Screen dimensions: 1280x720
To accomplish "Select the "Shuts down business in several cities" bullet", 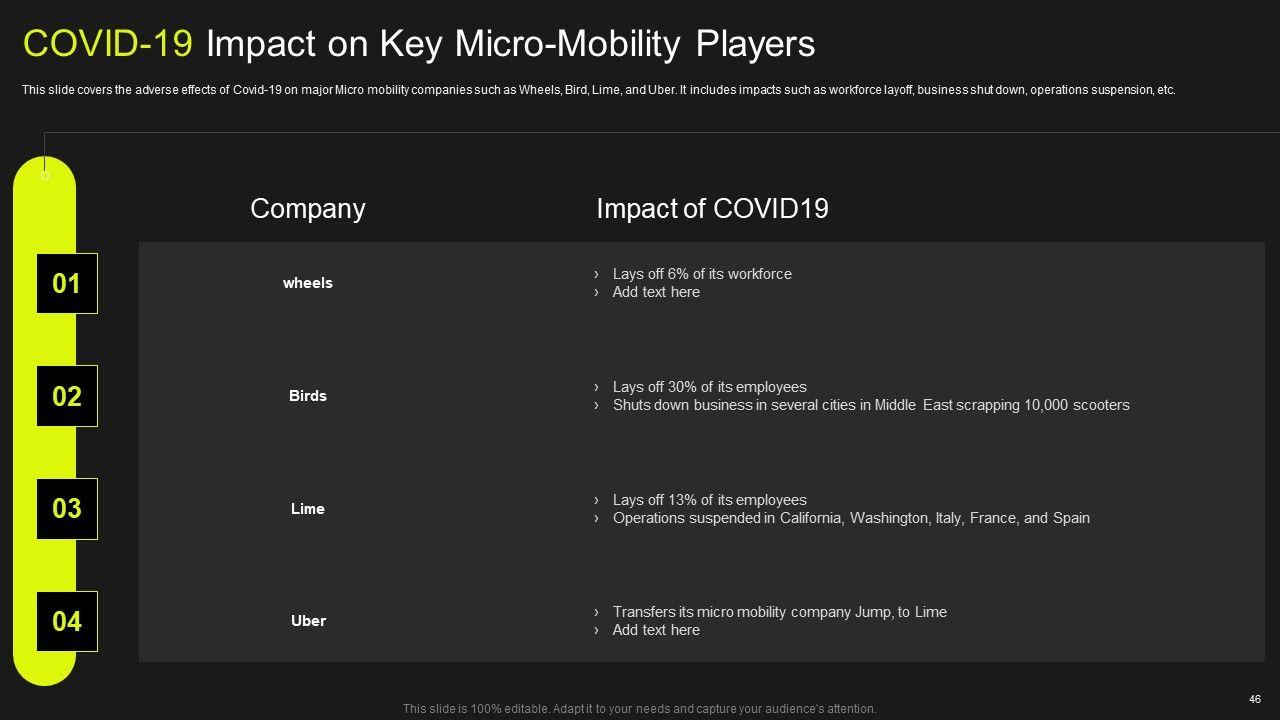I will point(870,405).
